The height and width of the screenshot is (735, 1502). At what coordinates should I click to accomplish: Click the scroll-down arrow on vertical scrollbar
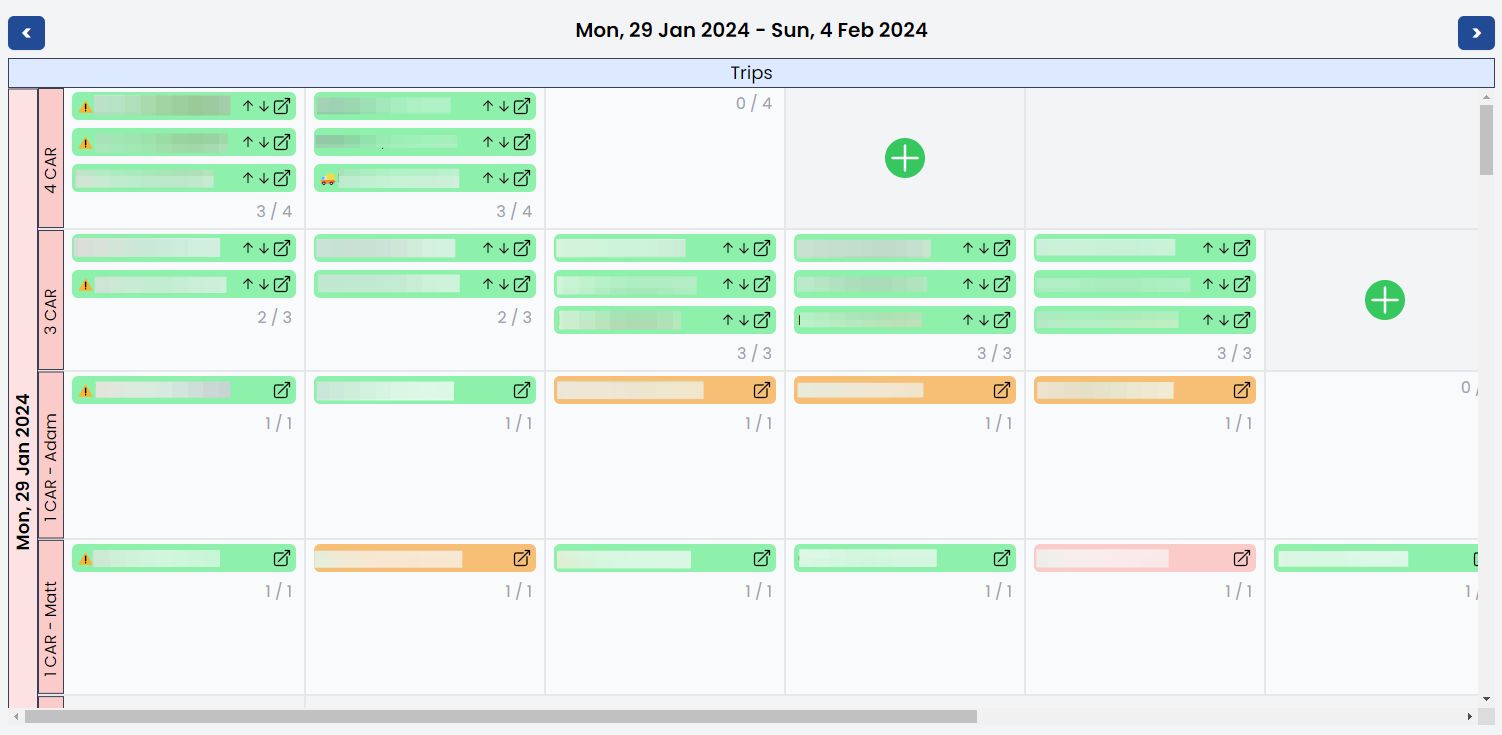tap(1486, 698)
